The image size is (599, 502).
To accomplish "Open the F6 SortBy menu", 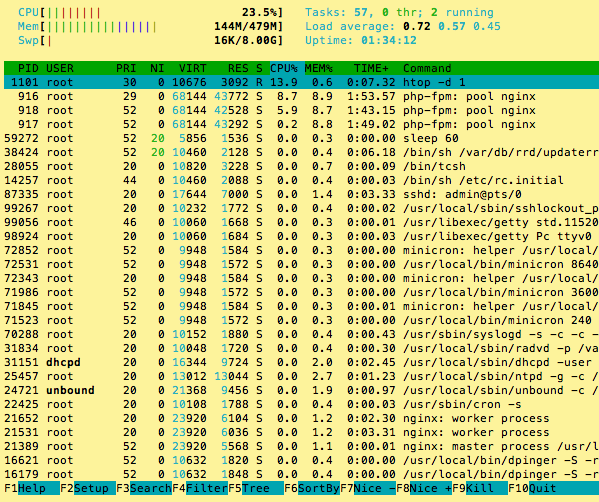I will 312,488.
